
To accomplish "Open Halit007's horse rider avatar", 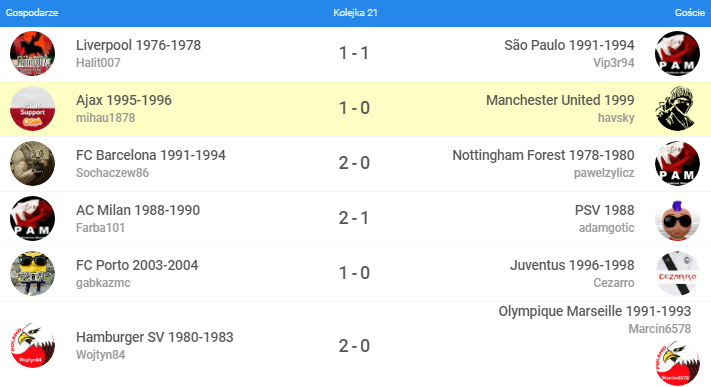I will click(x=32, y=54).
